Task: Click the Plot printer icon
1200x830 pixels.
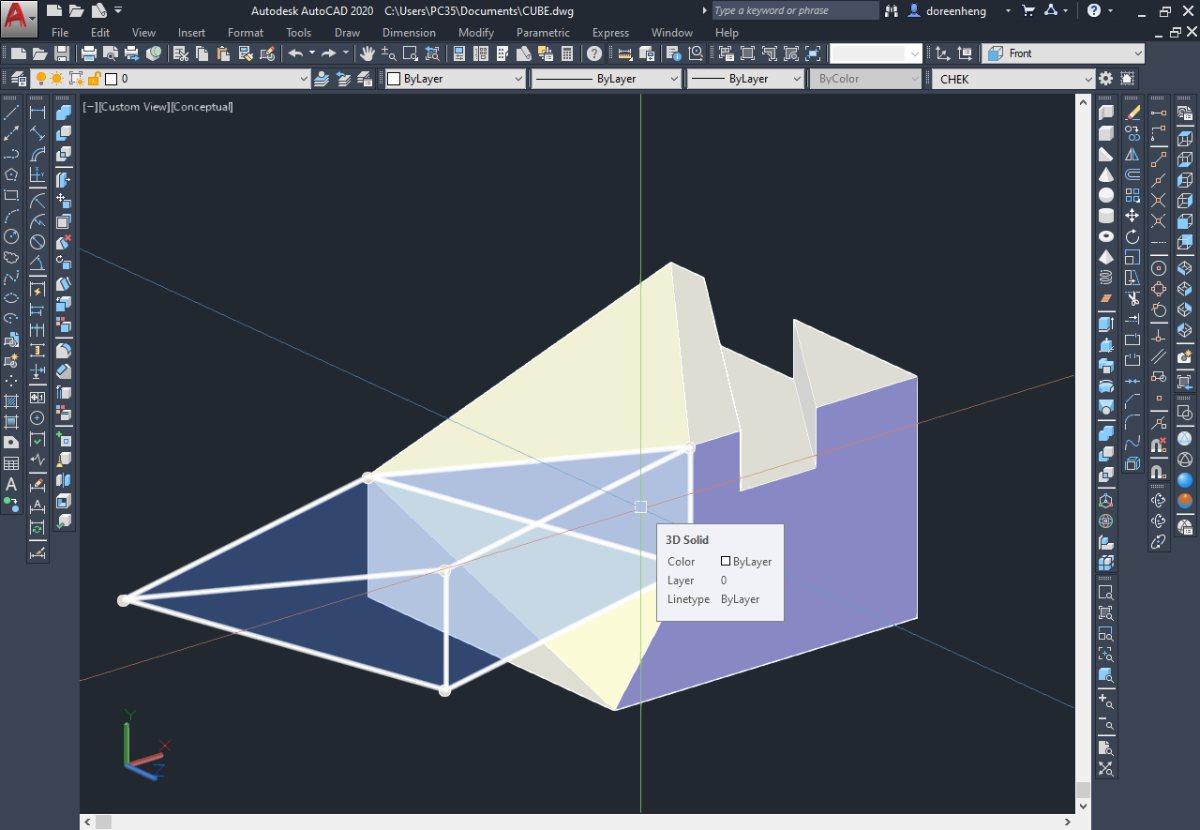Action: 89,53
